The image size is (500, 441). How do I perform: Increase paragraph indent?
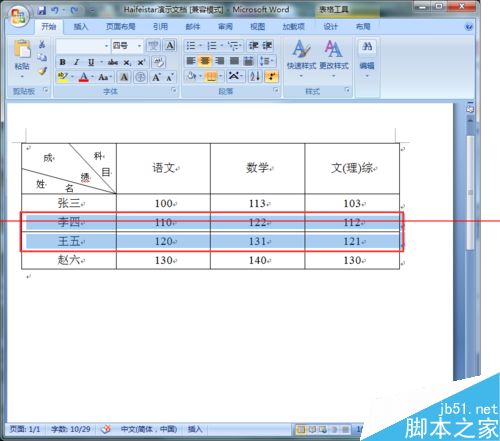point(267,46)
